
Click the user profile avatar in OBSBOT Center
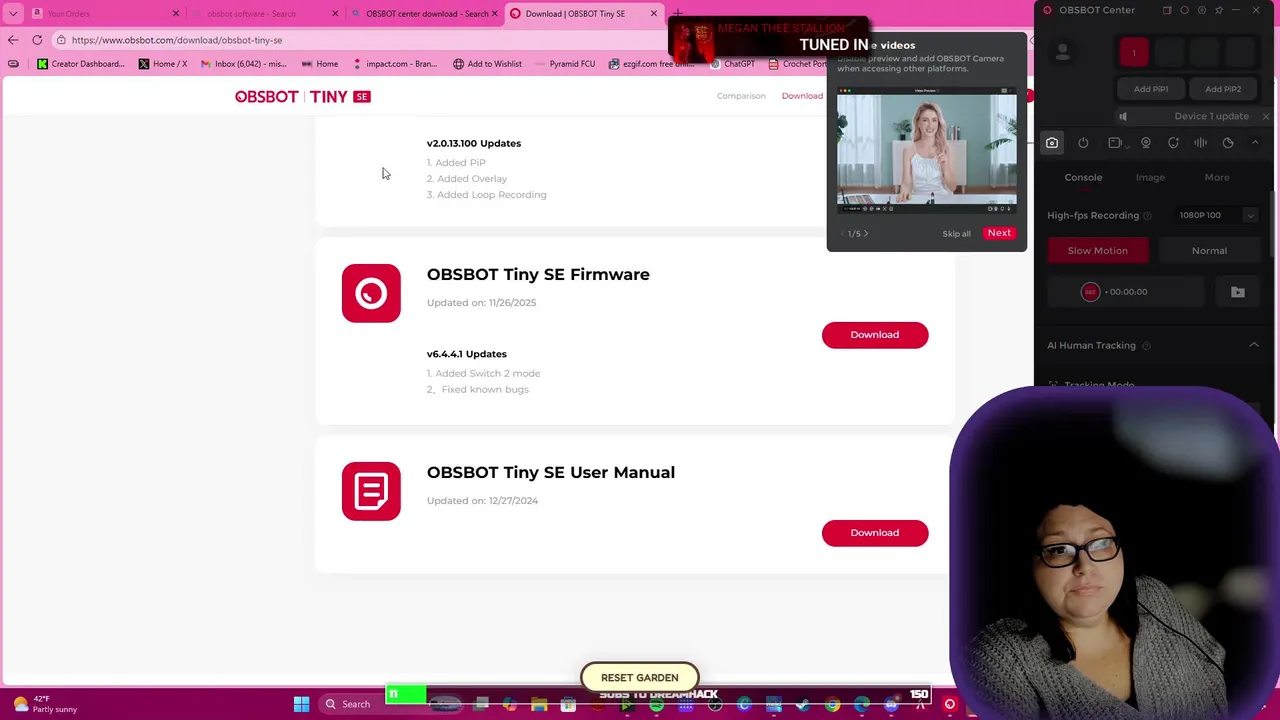(1063, 52)
